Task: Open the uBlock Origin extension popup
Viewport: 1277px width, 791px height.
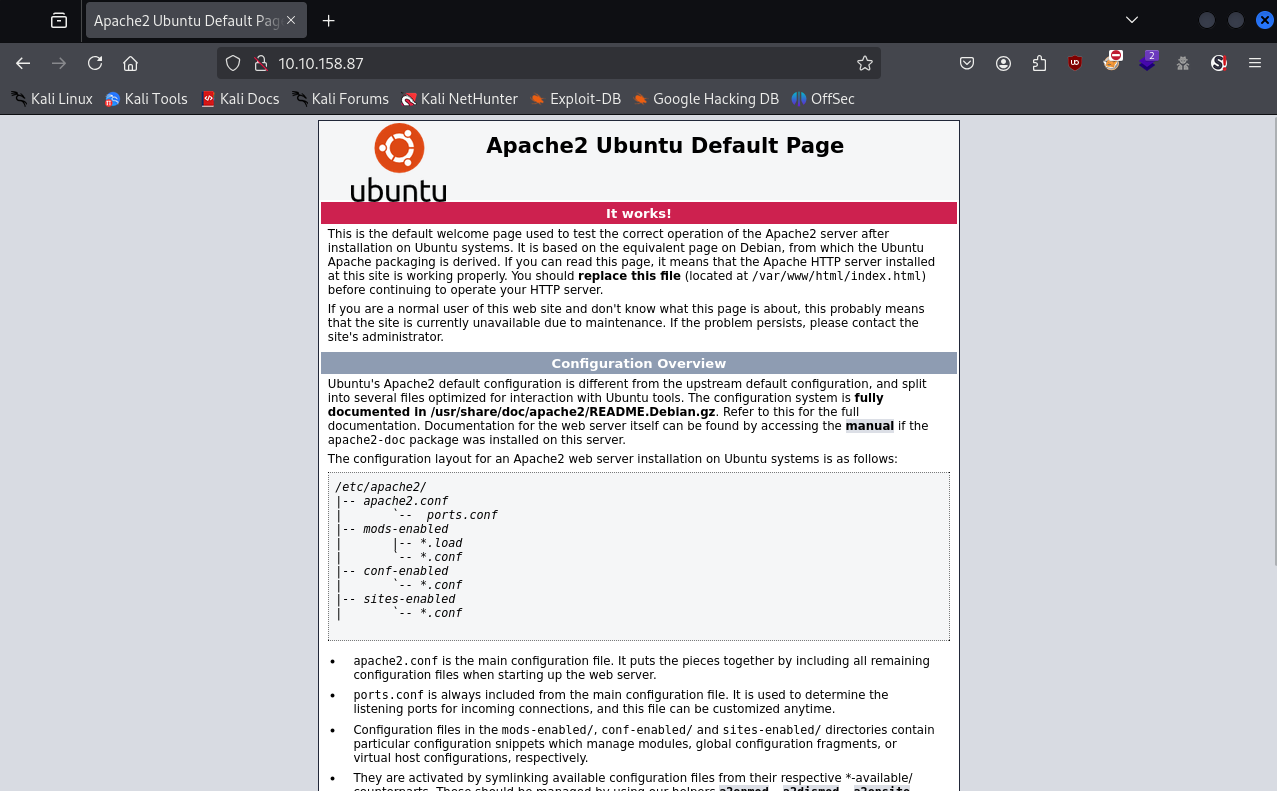Action: (x=1075, y=63)
